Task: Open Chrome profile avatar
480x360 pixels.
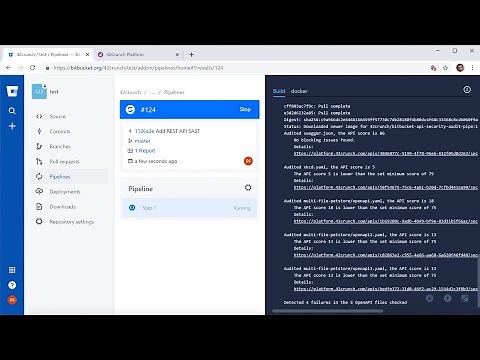Action: [460, 68]
